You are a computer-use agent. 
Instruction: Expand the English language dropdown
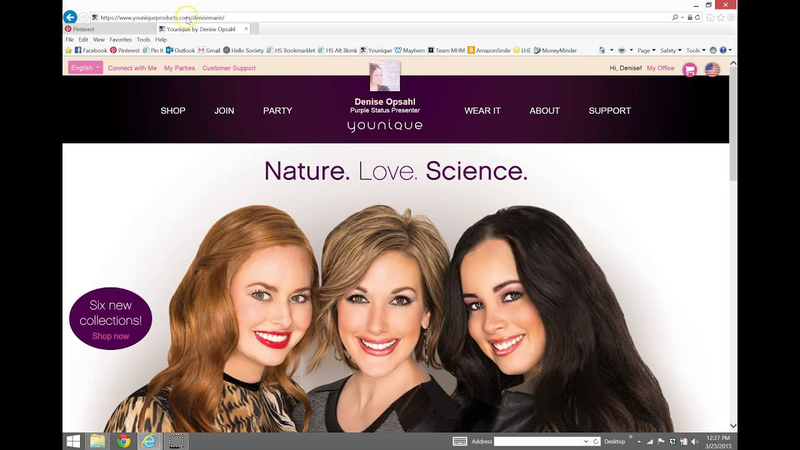84,68
